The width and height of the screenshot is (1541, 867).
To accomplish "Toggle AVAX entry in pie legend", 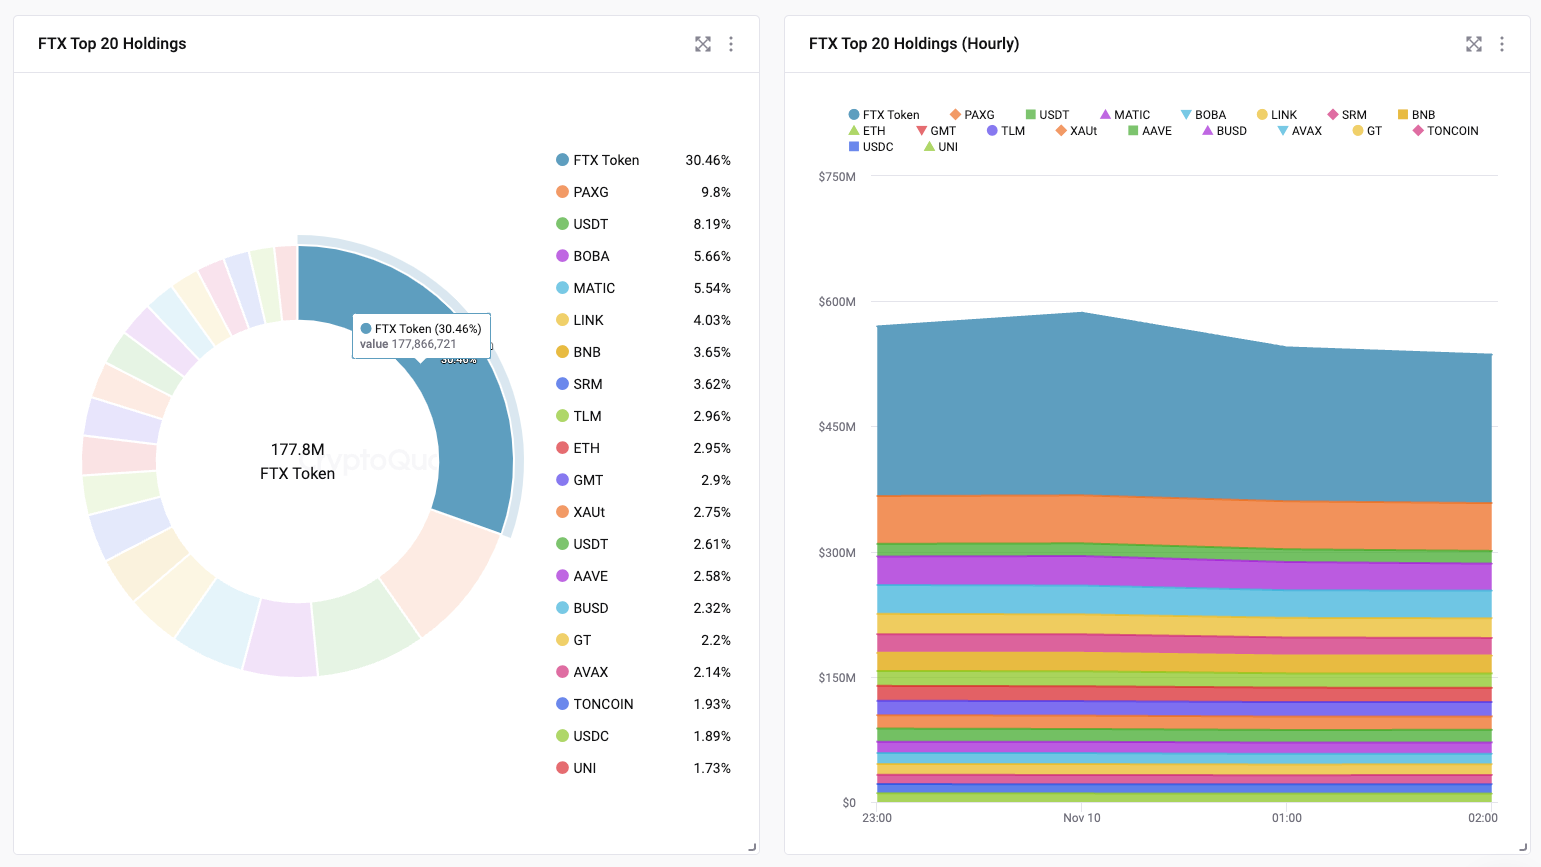I will 582,672.
